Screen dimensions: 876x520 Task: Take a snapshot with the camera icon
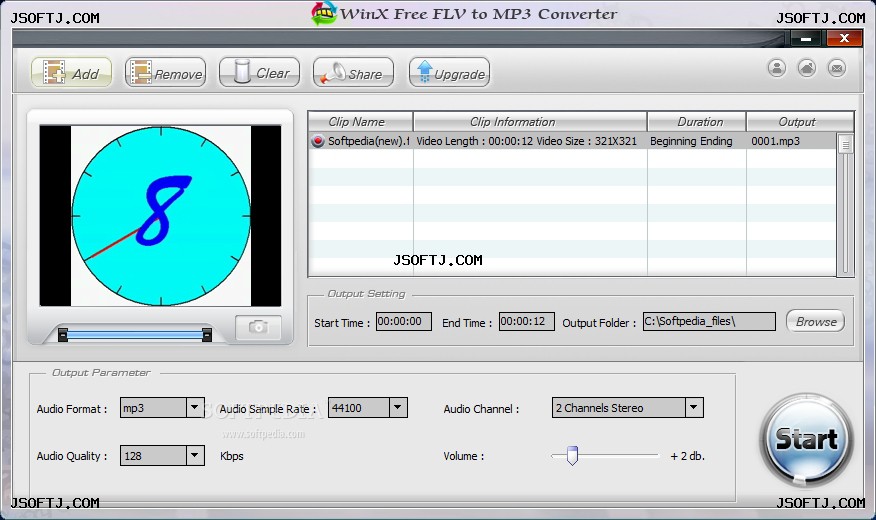coord(258,327)
